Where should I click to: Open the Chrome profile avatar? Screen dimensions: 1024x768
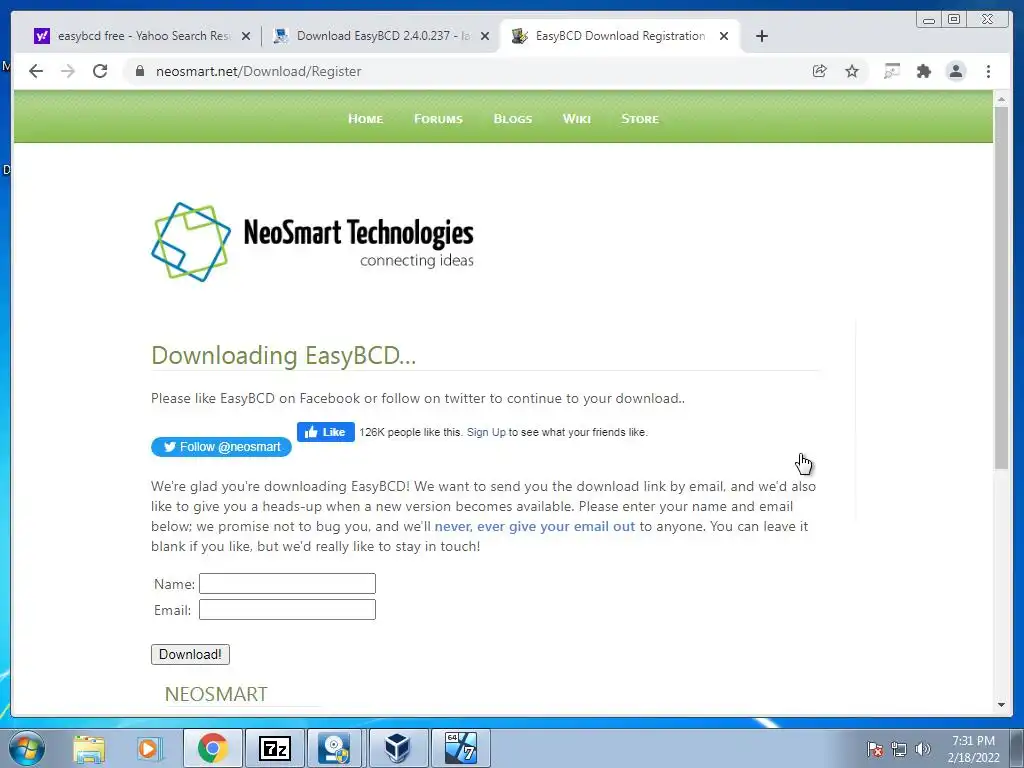pyautogui.click(x=955, y=71)
